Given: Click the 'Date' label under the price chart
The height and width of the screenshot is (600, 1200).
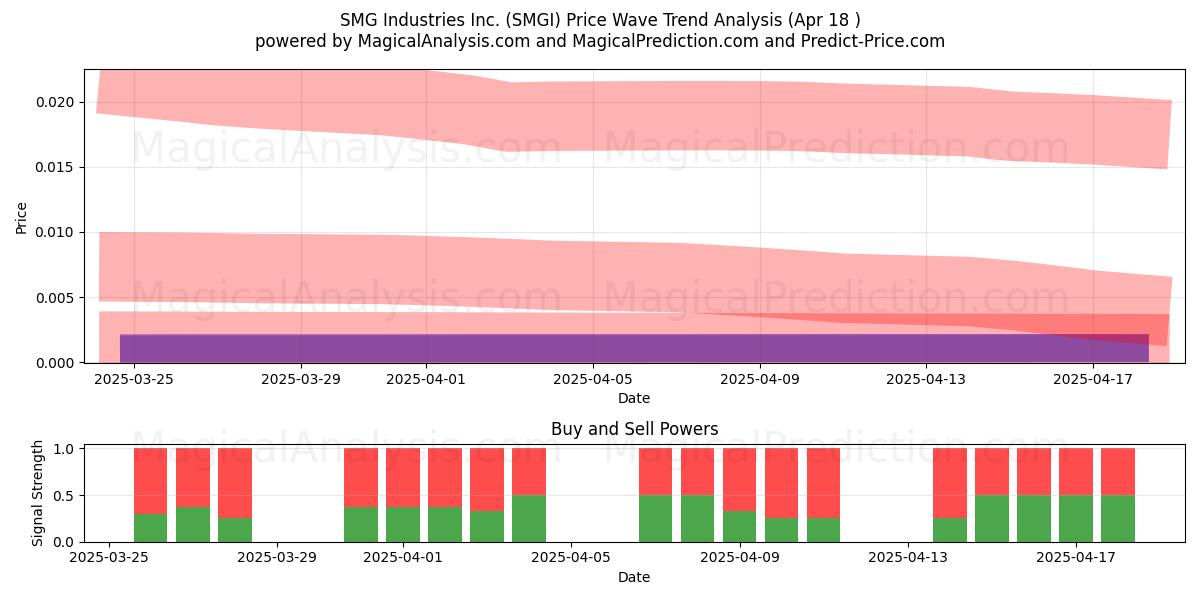Looking at the screenshot, I should click(634, 398).
